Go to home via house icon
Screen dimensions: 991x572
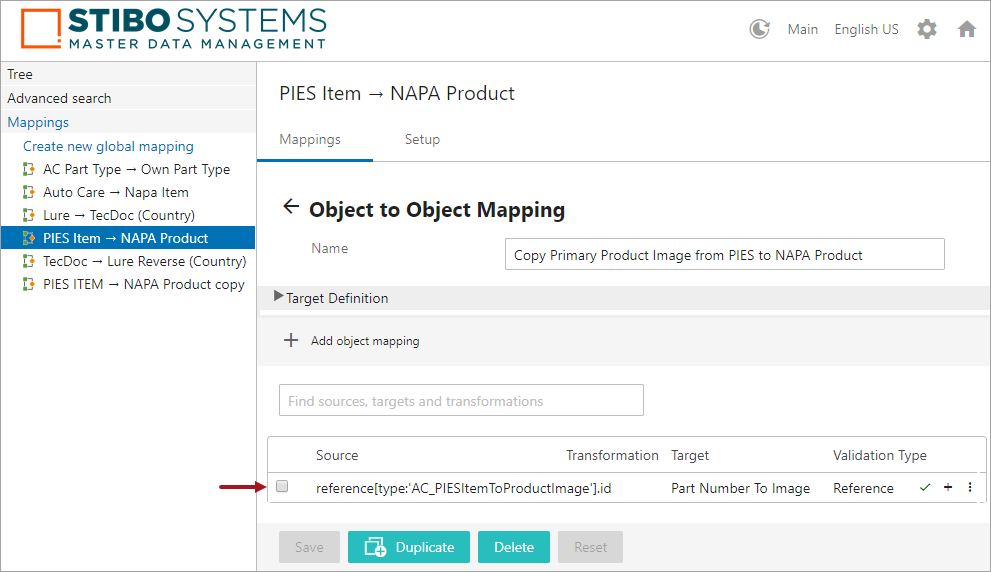click(x=966, y=29)
